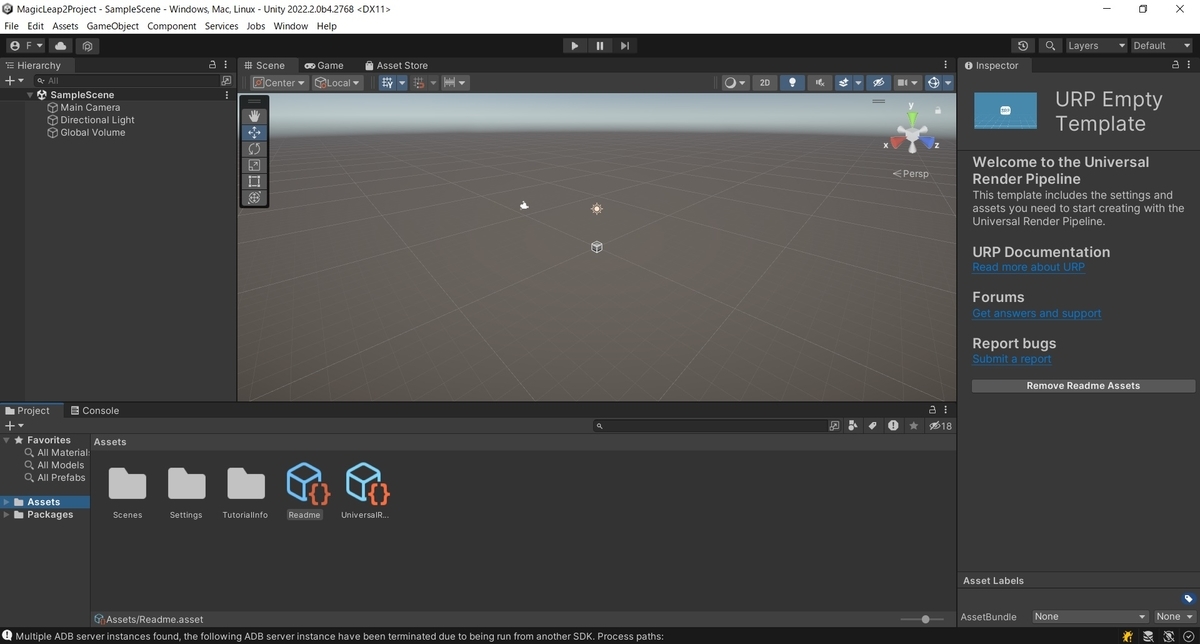This screenshot has height=644, width=1200.
Task: Toggle scene lighting with the bulb icon
Action: point(791,82)
